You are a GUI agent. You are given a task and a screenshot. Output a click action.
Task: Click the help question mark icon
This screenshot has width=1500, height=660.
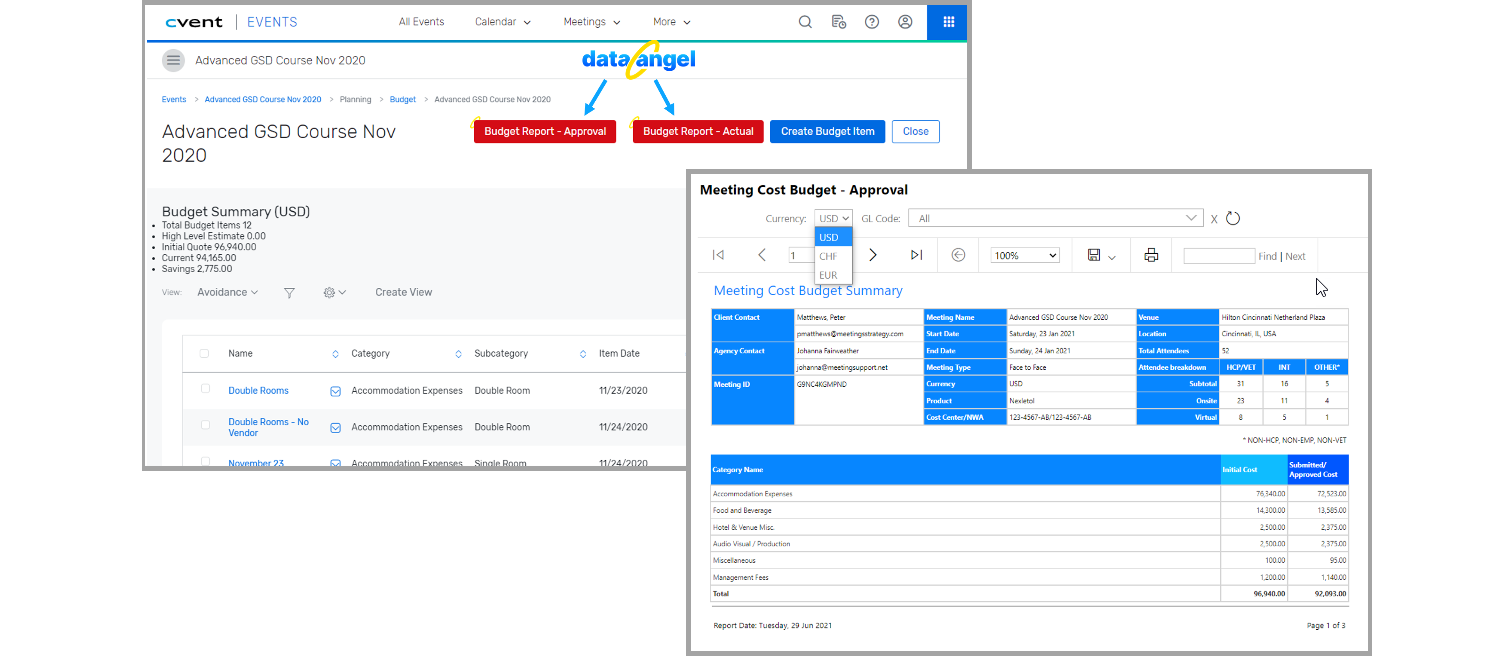pos(872,21)
